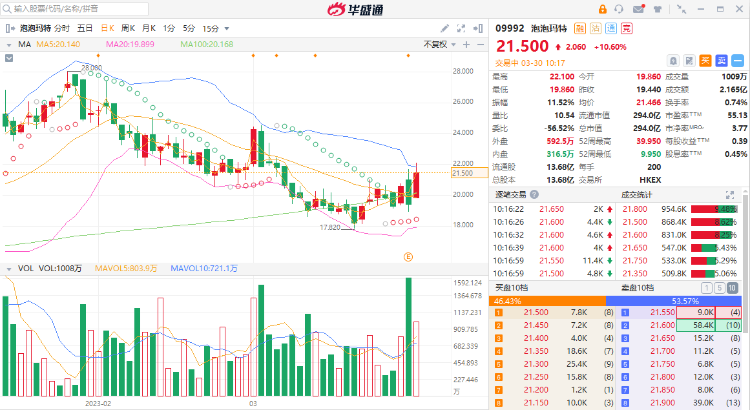Image resolution: width=750 pixels, height=410 pixels.
Task: Select the drawing pencil tool
Action: (445, 29)
